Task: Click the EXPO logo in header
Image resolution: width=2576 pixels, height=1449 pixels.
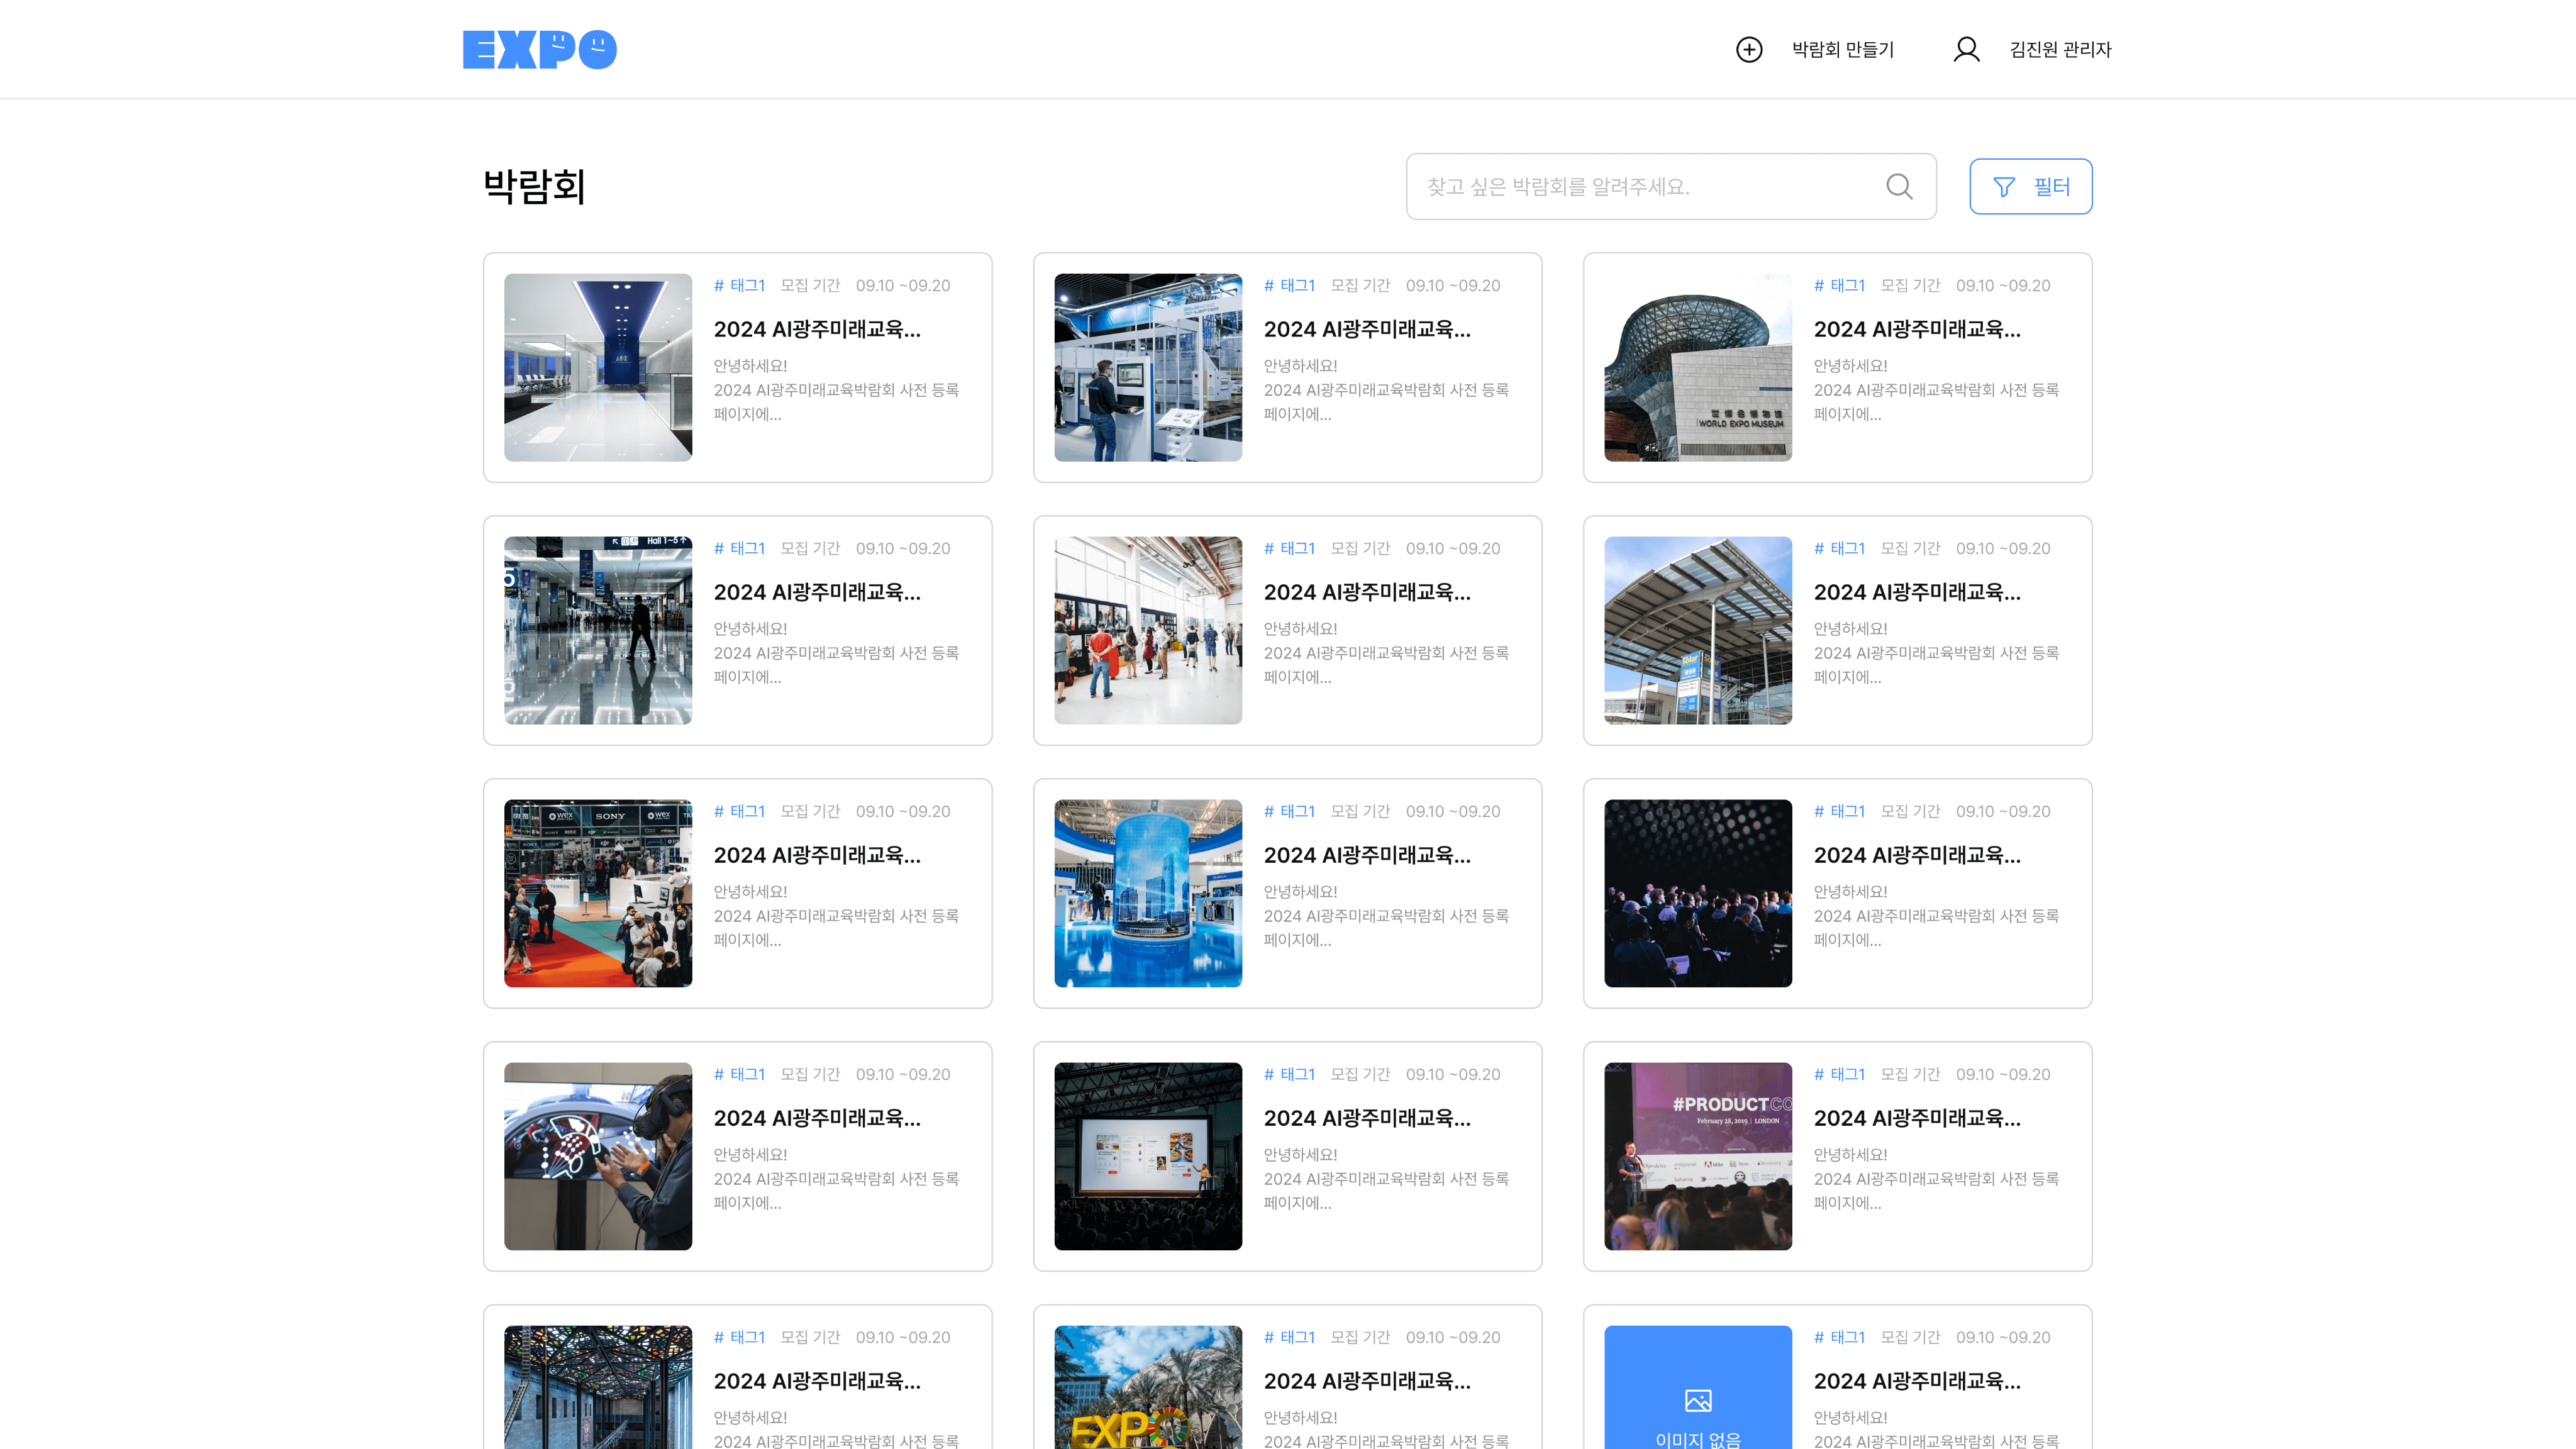Action: click(539, 49)
